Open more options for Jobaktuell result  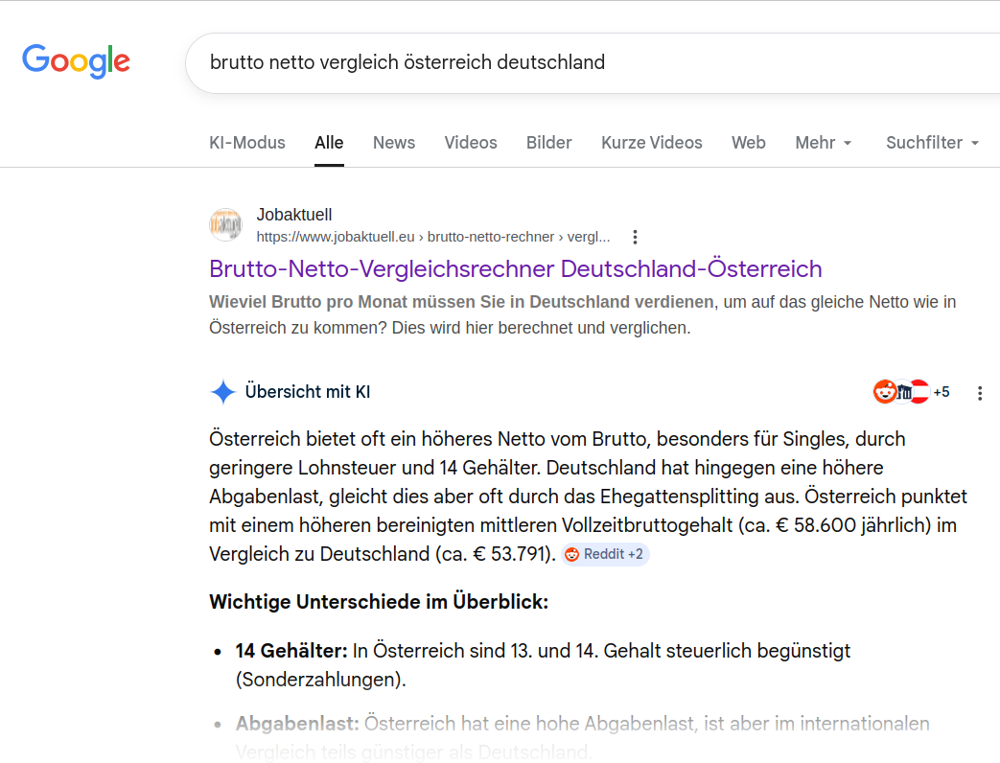click(635, 237)
